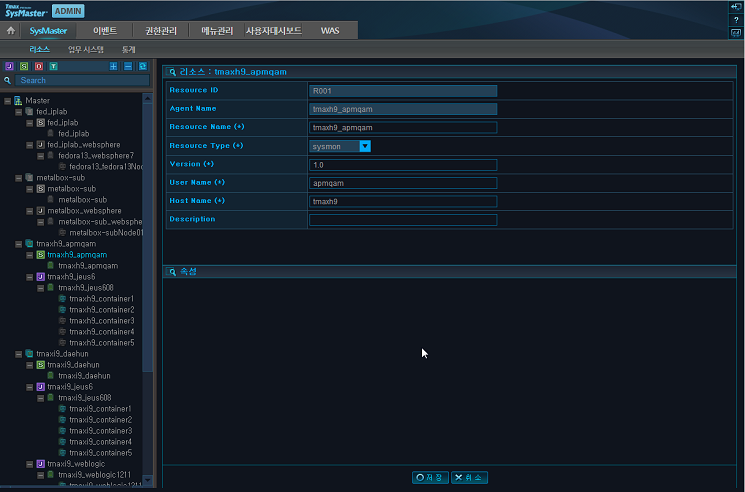Click the up arrow of tree scrollbar
This screenshot has height=492, width=745.
(x=147, y=99)
